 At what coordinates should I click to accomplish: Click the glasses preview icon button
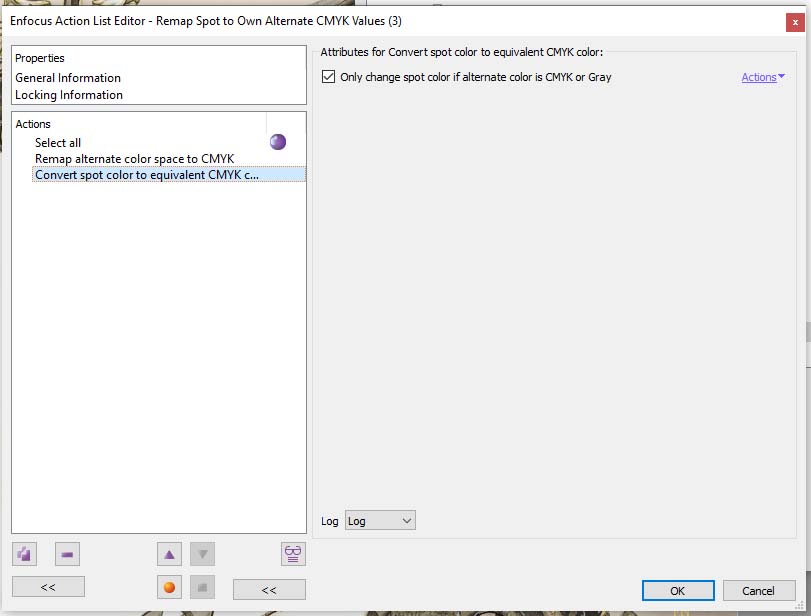pyautogui.click(x=293, y=554)
